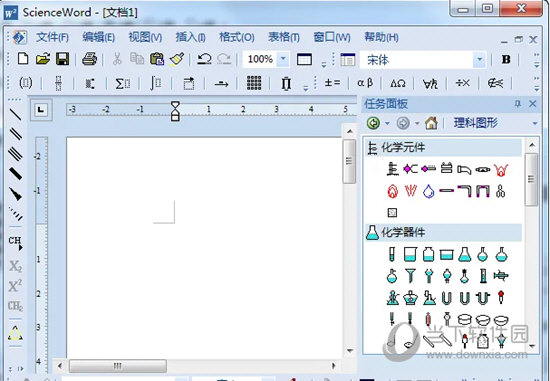The height and width of the screenshot is (381, 550).
Task: Open the 宋体 font dropdown
Action: (479, 60)
